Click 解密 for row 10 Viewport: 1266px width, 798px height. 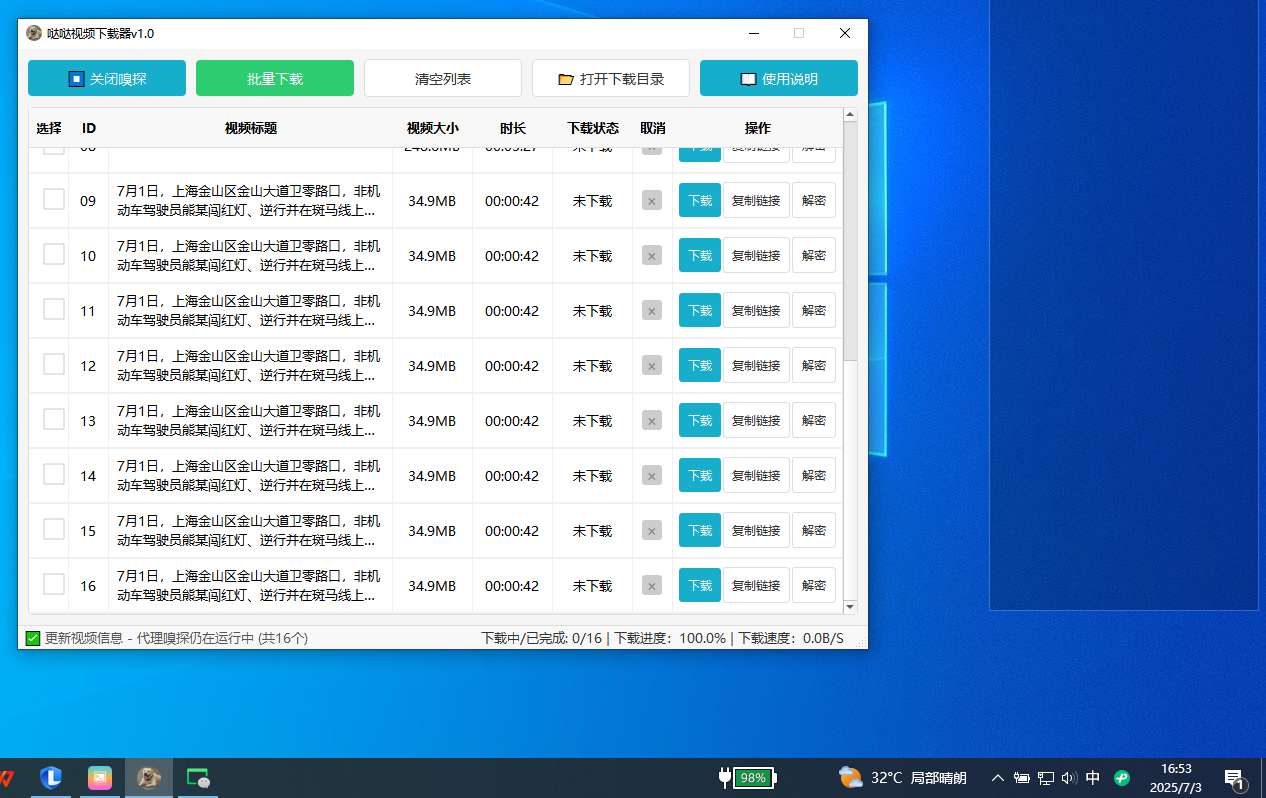[x=814, y=255]
